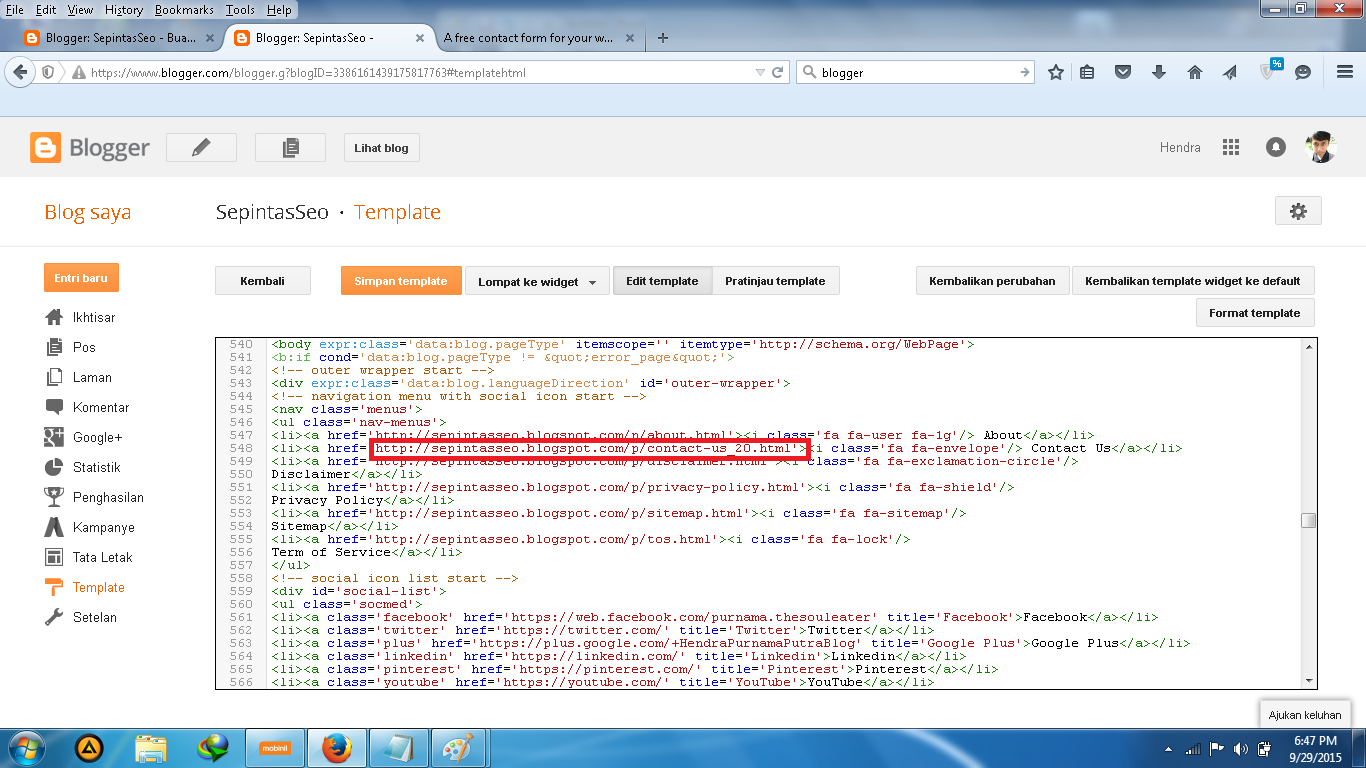
Task: Click the Entri baru button
Action: point(81,278)
